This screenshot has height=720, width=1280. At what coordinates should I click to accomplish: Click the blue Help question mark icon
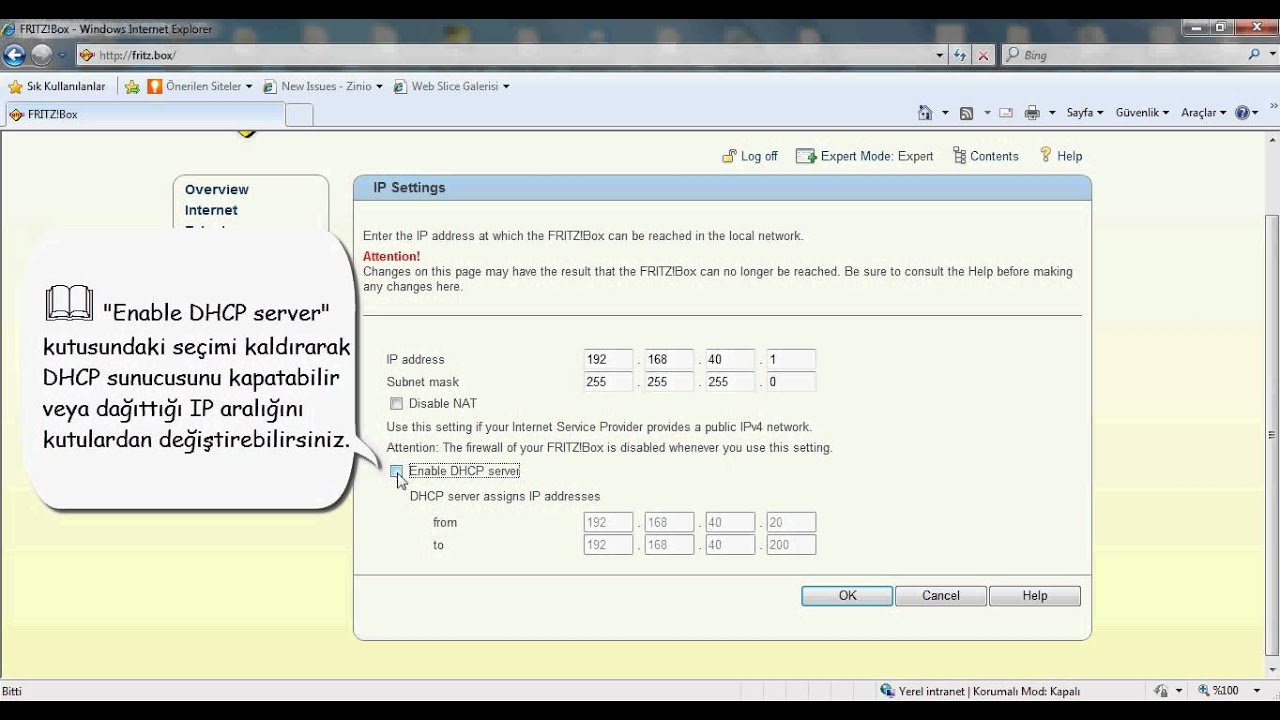(x=1243, y=113)
